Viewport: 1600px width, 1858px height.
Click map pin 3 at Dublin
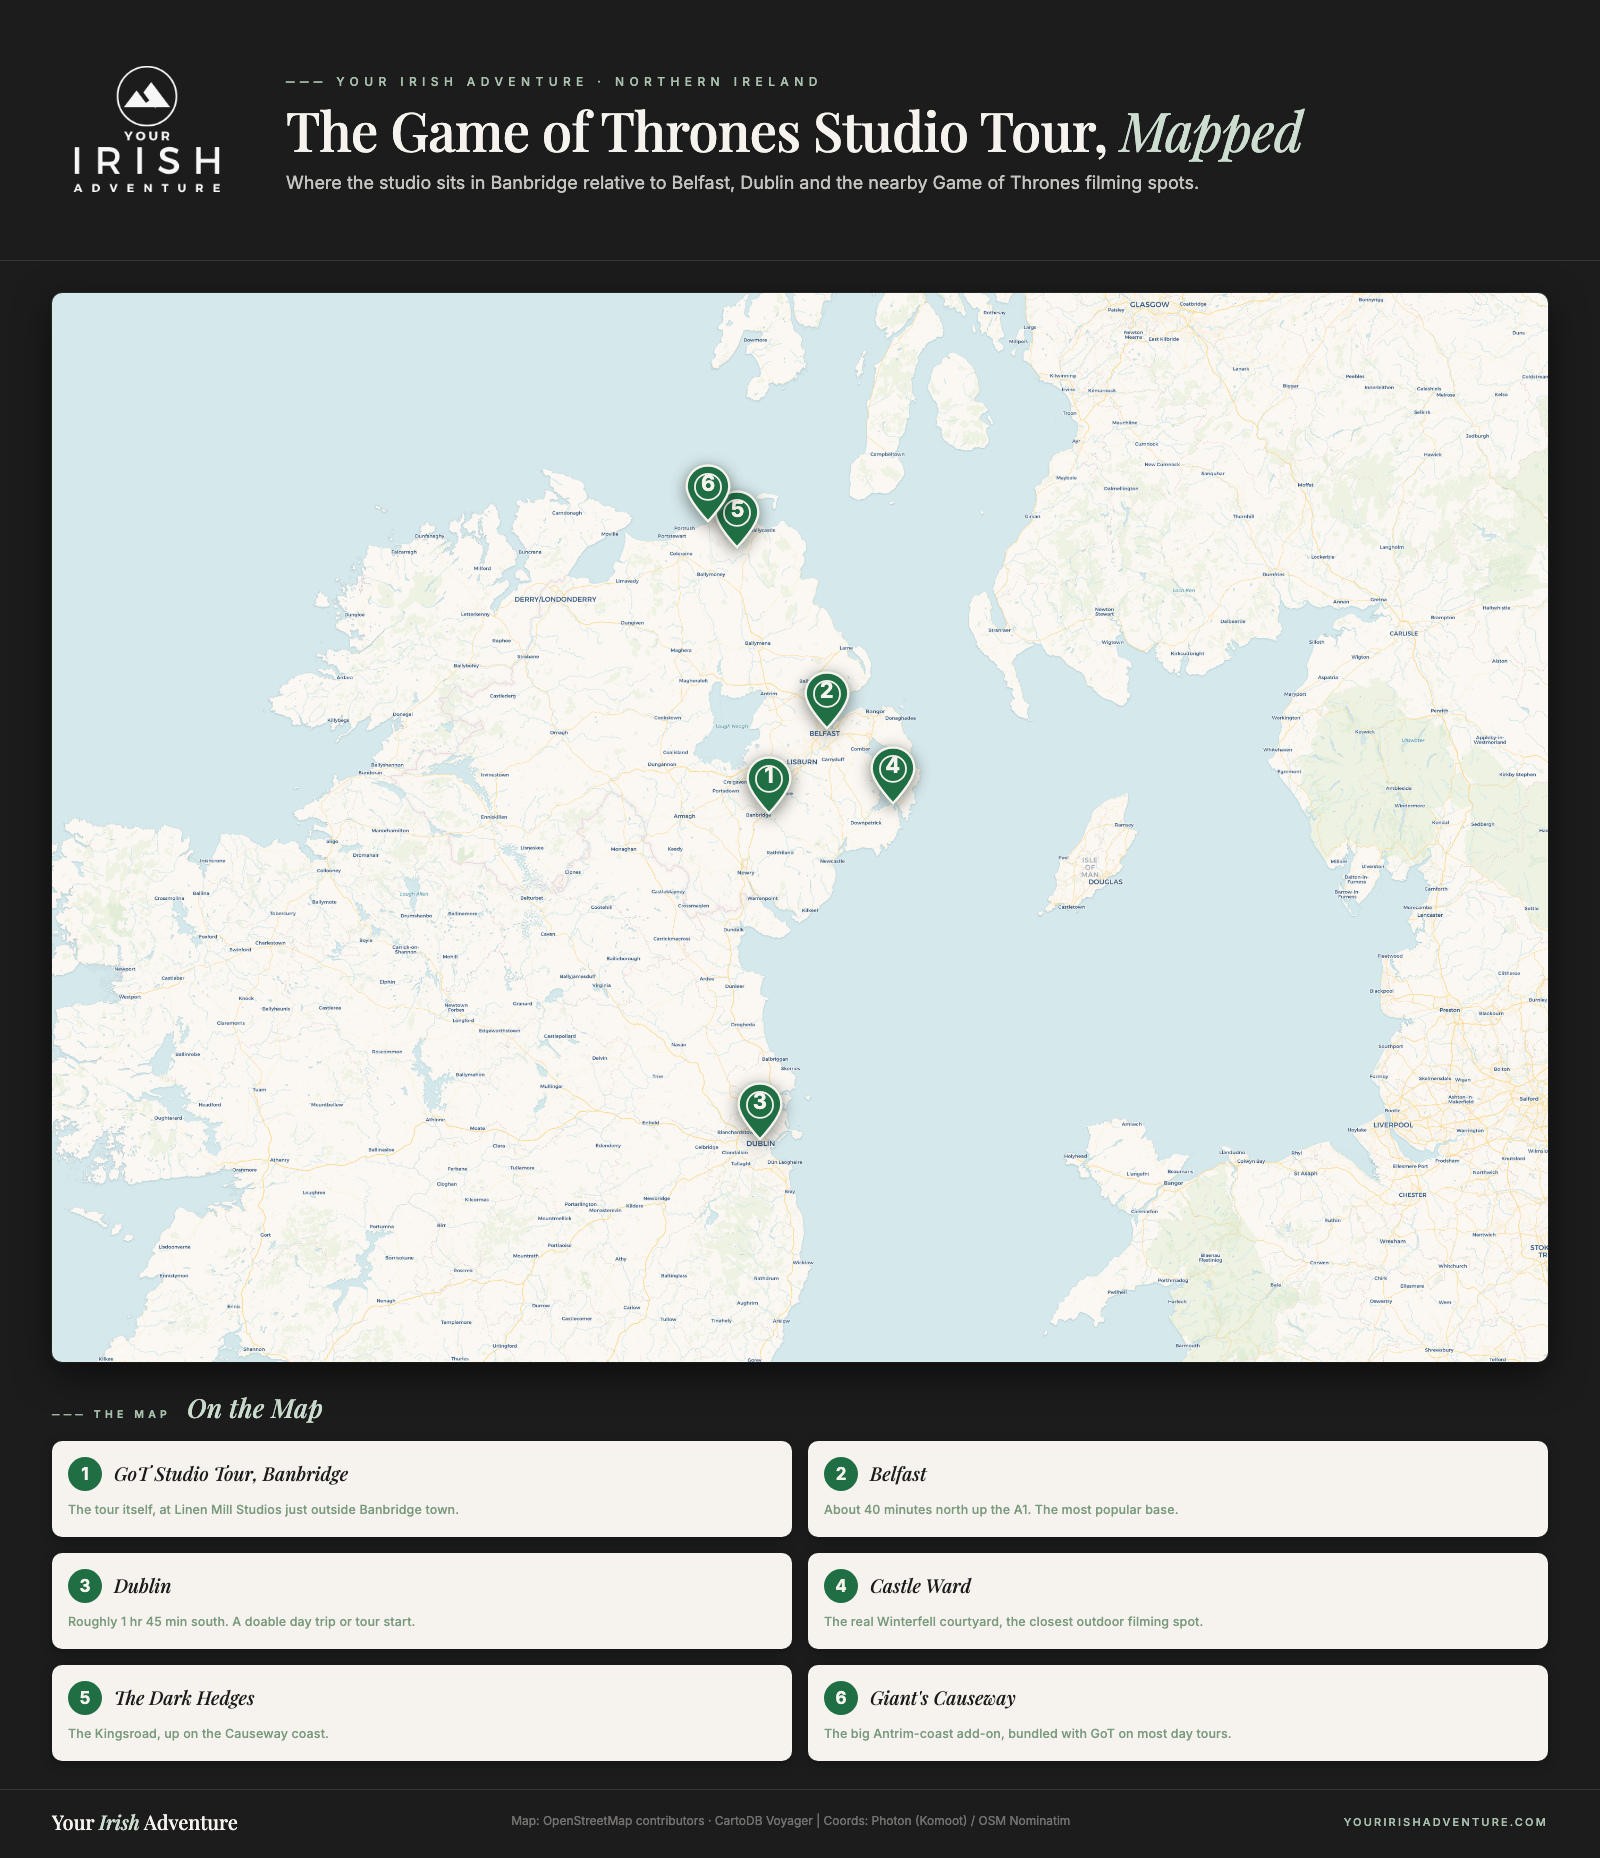[x=760, y=1109]
